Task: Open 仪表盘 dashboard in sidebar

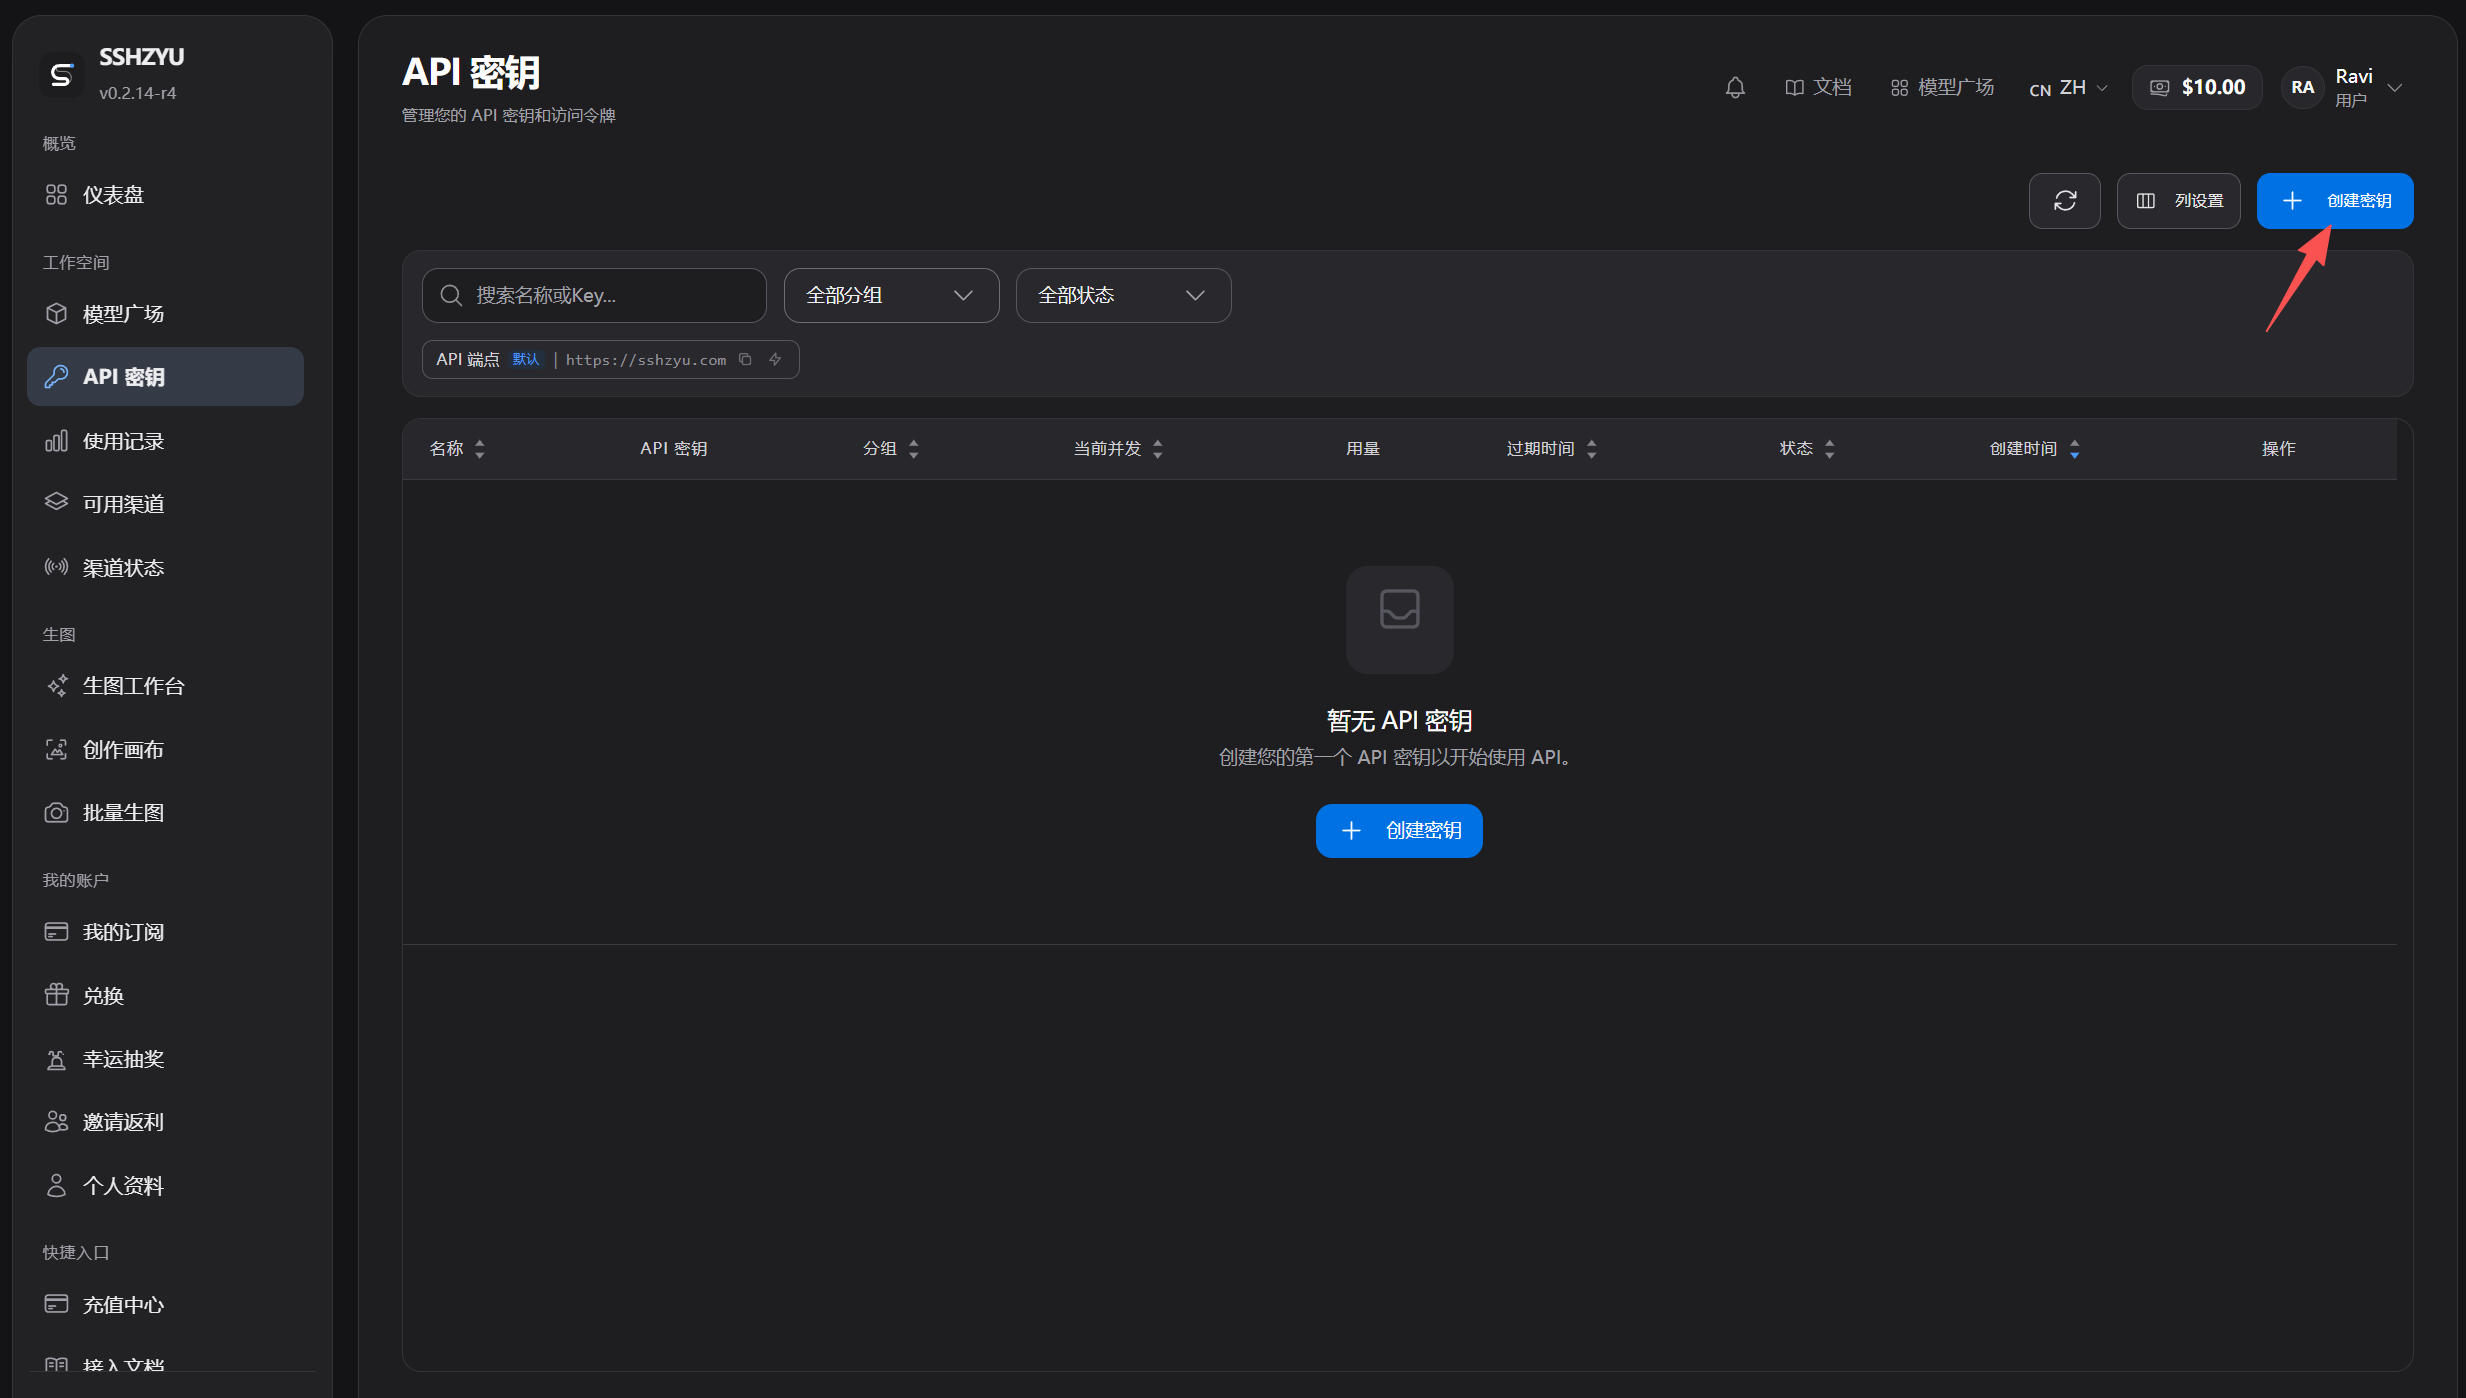Action: click(x=165, y=195)
